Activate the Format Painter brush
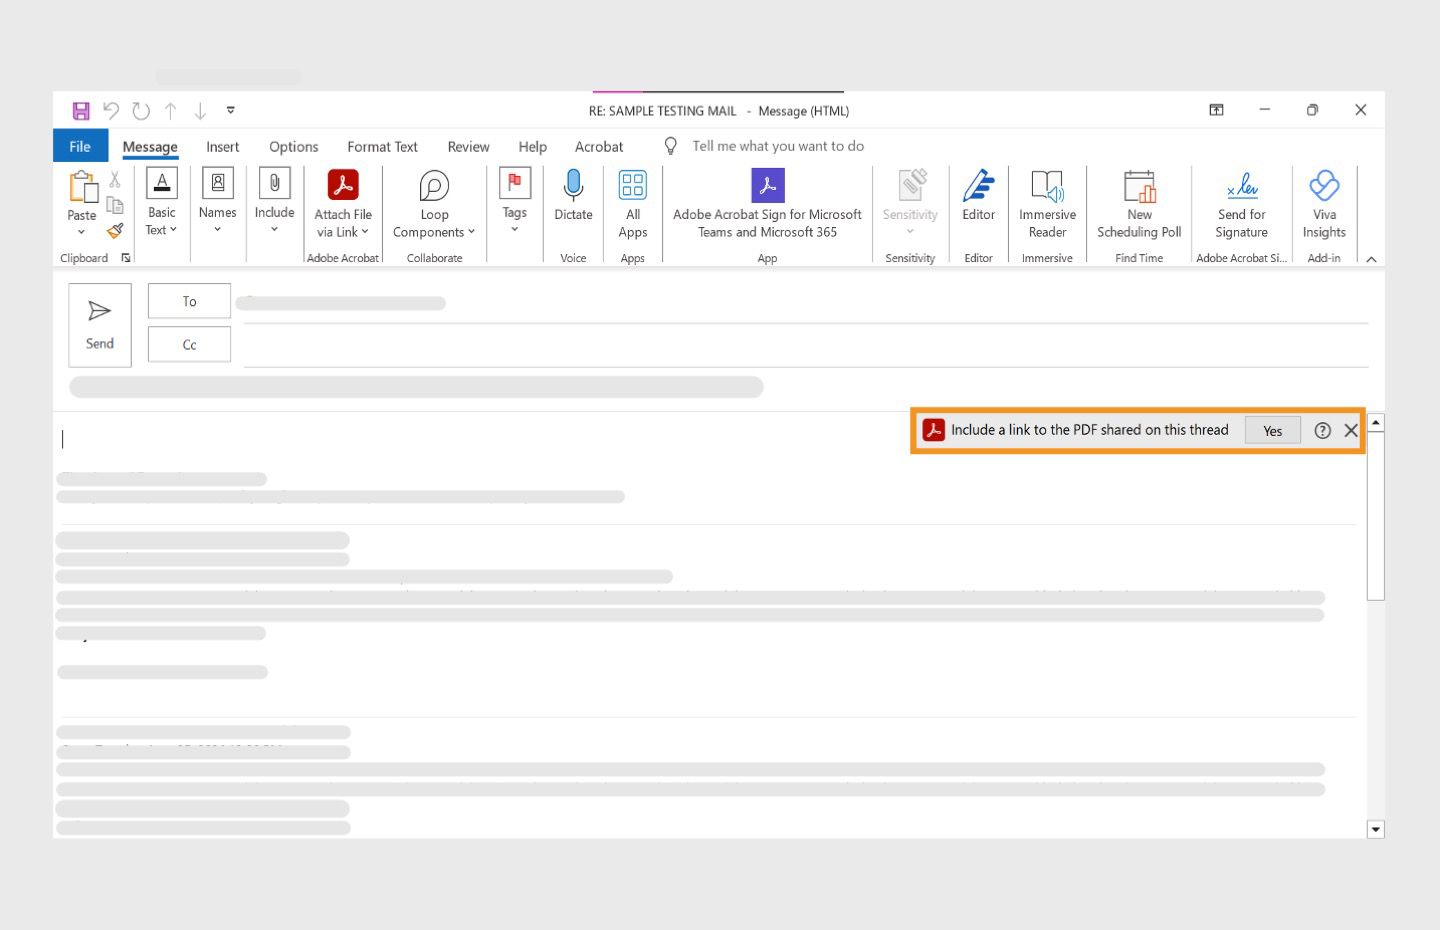 (x=115, y=231)
